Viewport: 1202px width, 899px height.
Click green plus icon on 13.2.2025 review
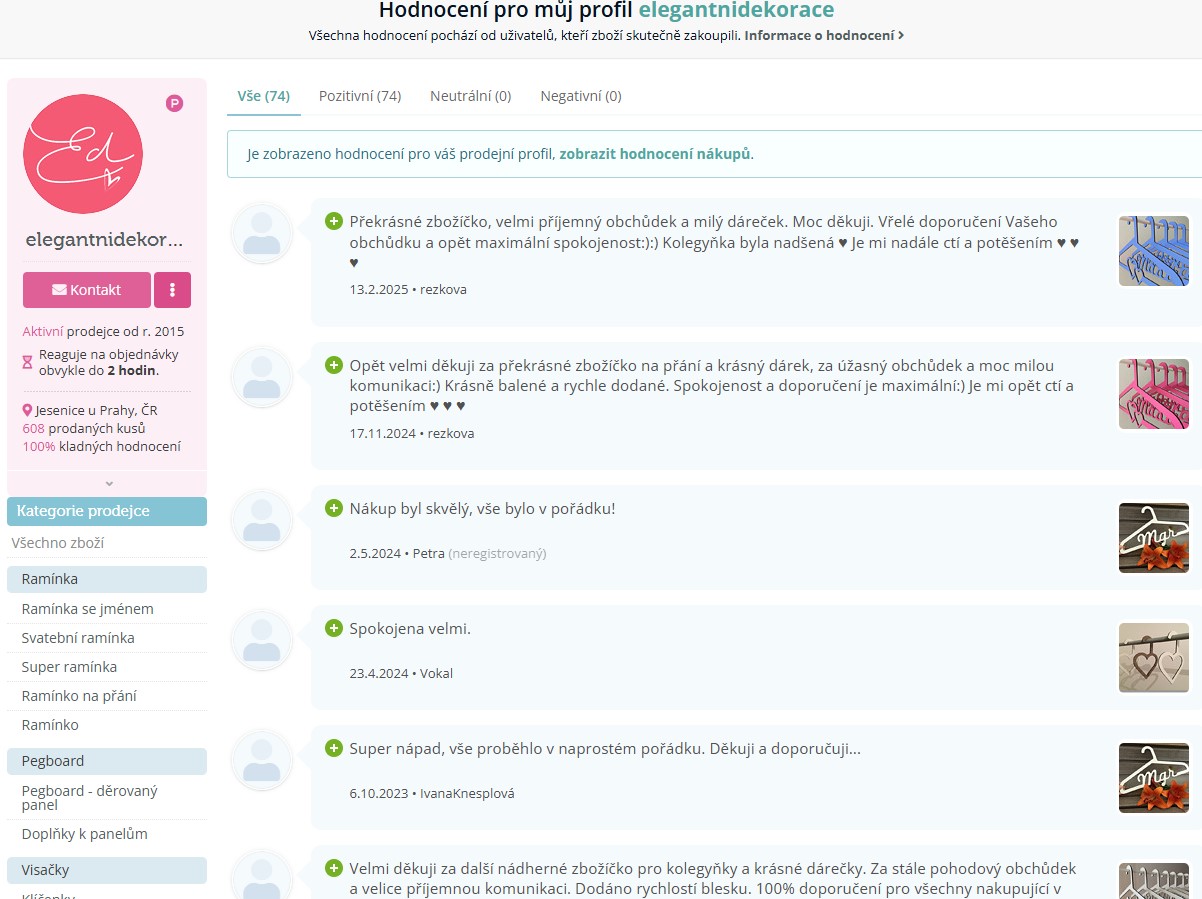pos(334,221)
